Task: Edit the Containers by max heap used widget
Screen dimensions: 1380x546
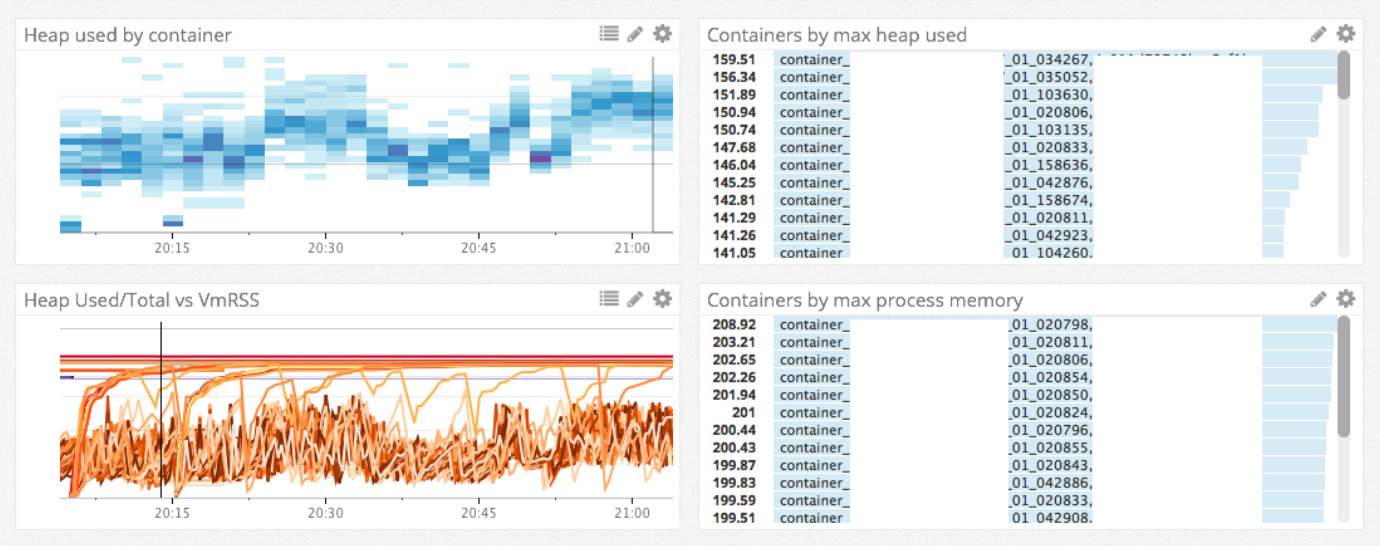Action: pyautogui.click(x=1319, y=34)
